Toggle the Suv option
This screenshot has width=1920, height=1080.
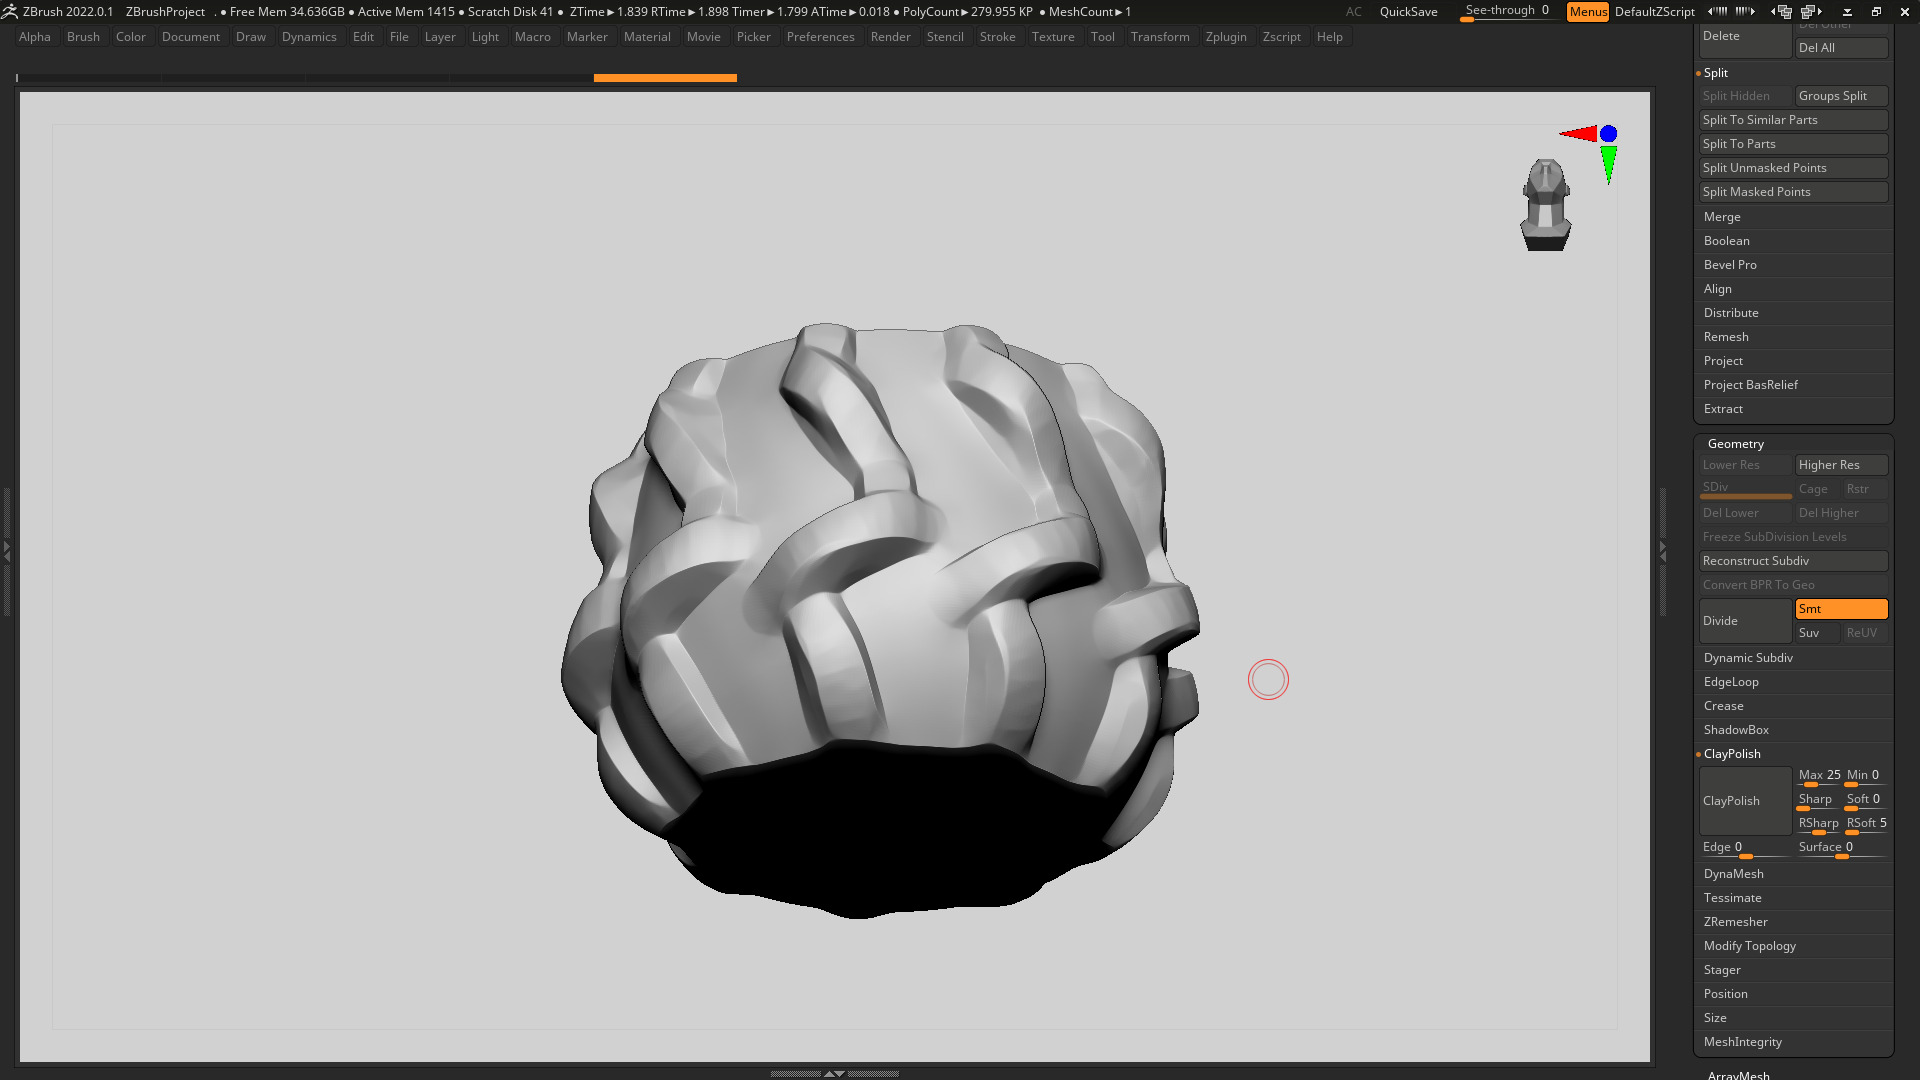pyautogui.click(x=1817, y=633)
